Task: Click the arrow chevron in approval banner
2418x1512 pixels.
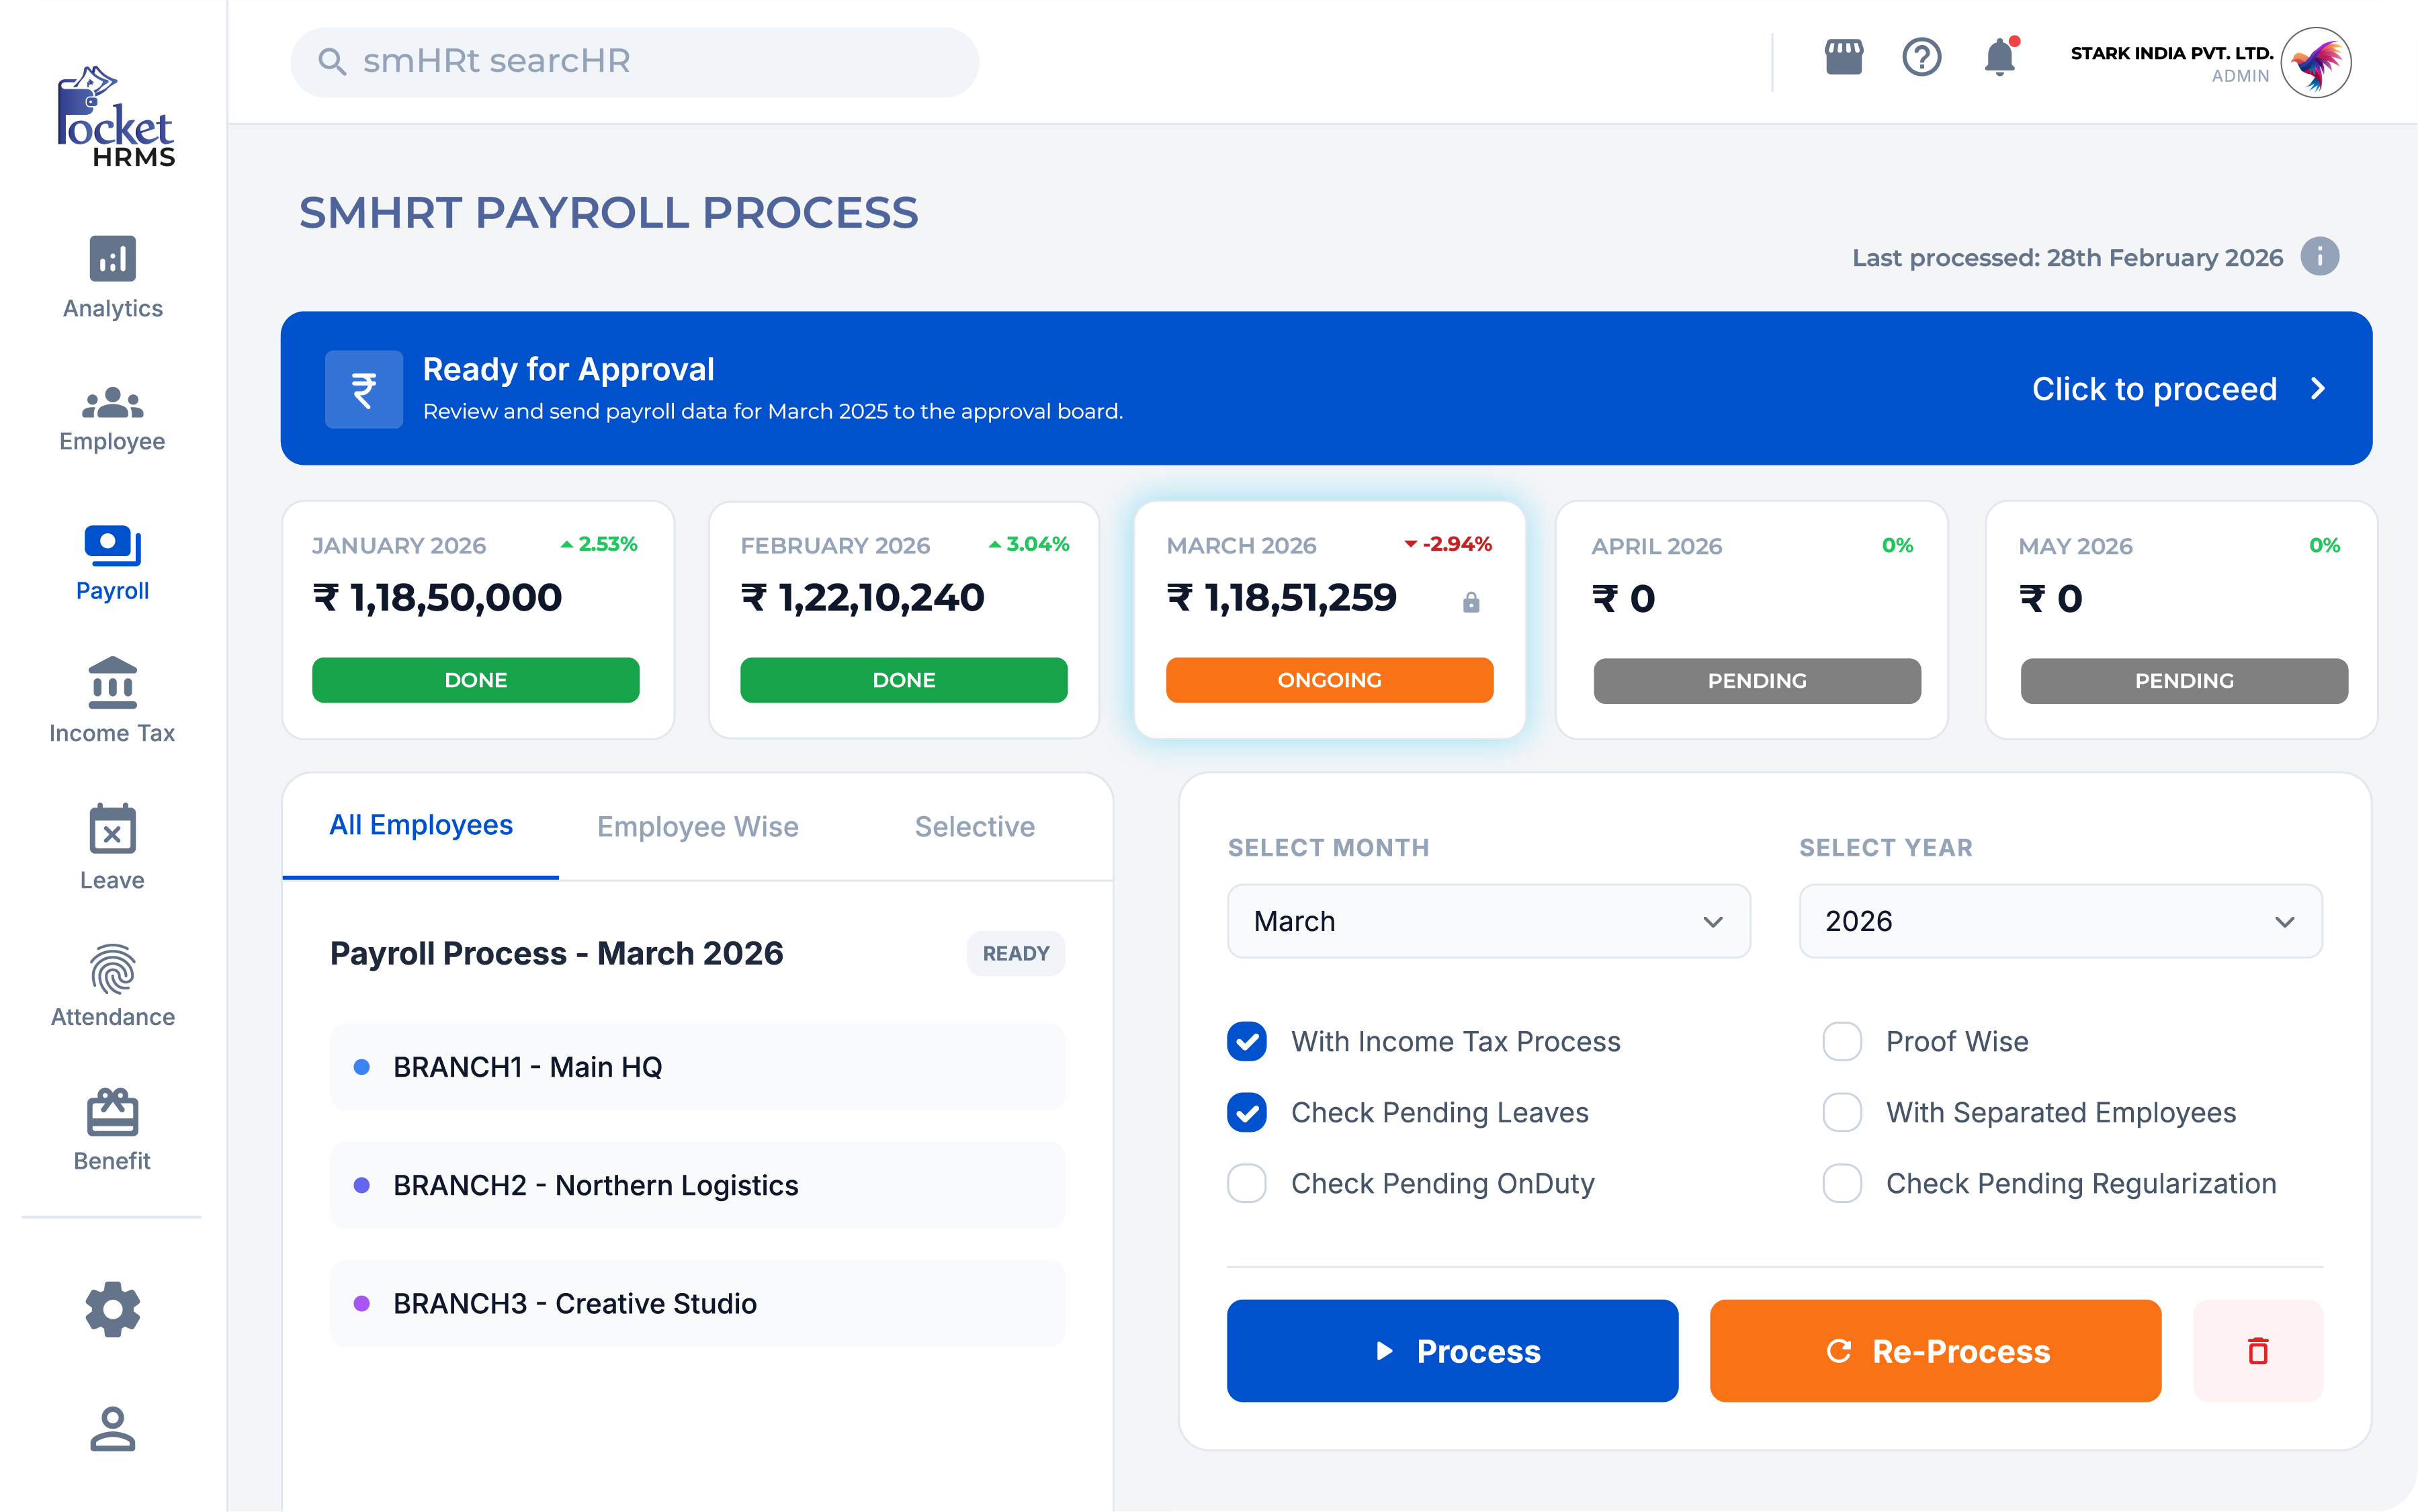Action: point(2318,388)
